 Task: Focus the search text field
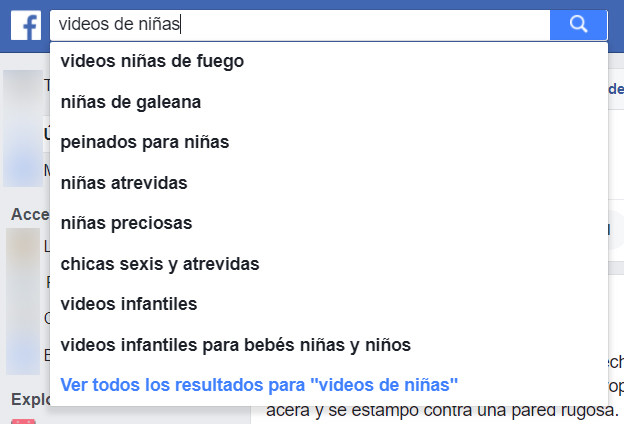point(300,25)
